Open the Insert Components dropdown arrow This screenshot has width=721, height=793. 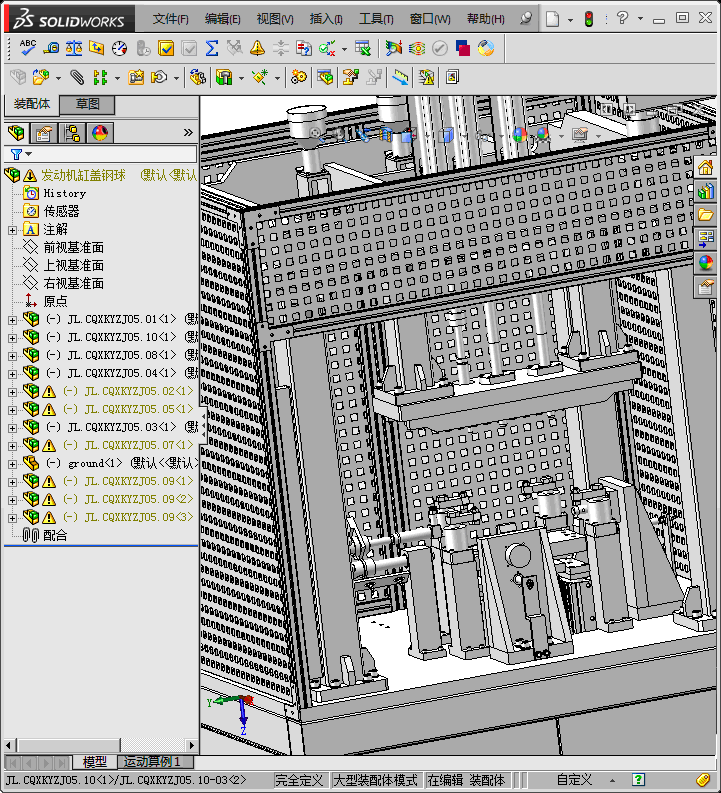click(58, 78)
